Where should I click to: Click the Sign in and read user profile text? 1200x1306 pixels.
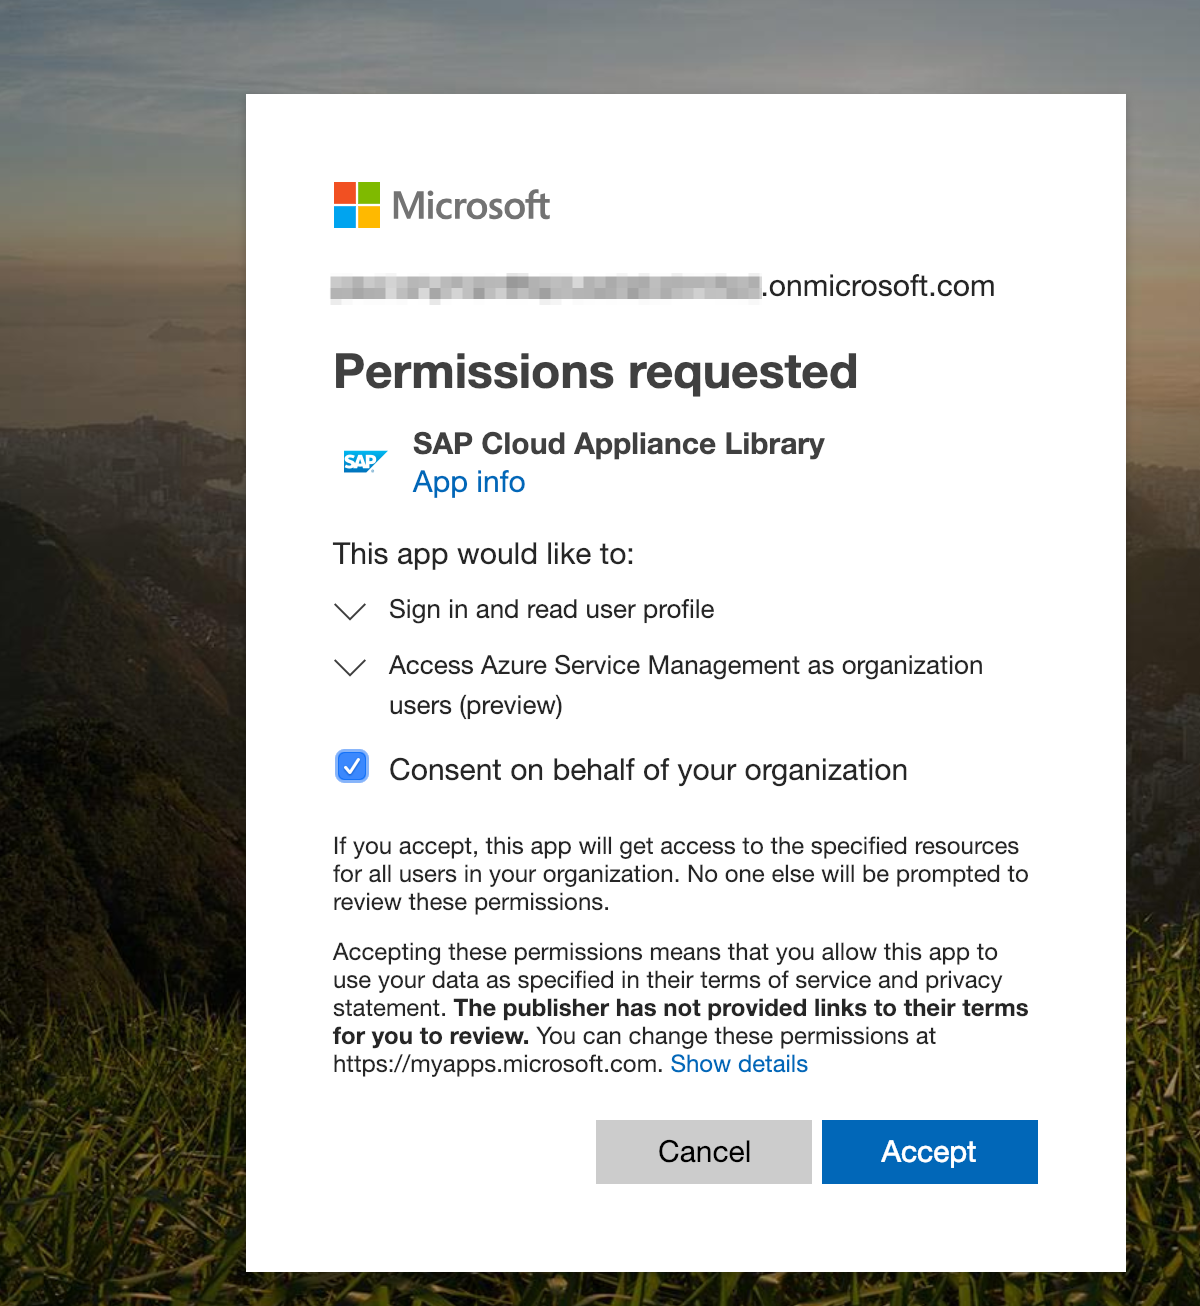(551, 610)
